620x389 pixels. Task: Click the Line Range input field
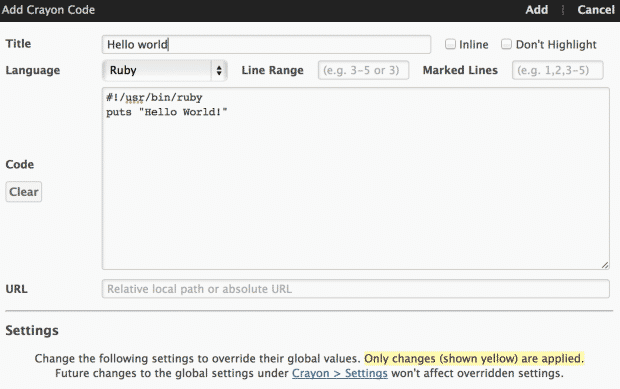[363, 70]
